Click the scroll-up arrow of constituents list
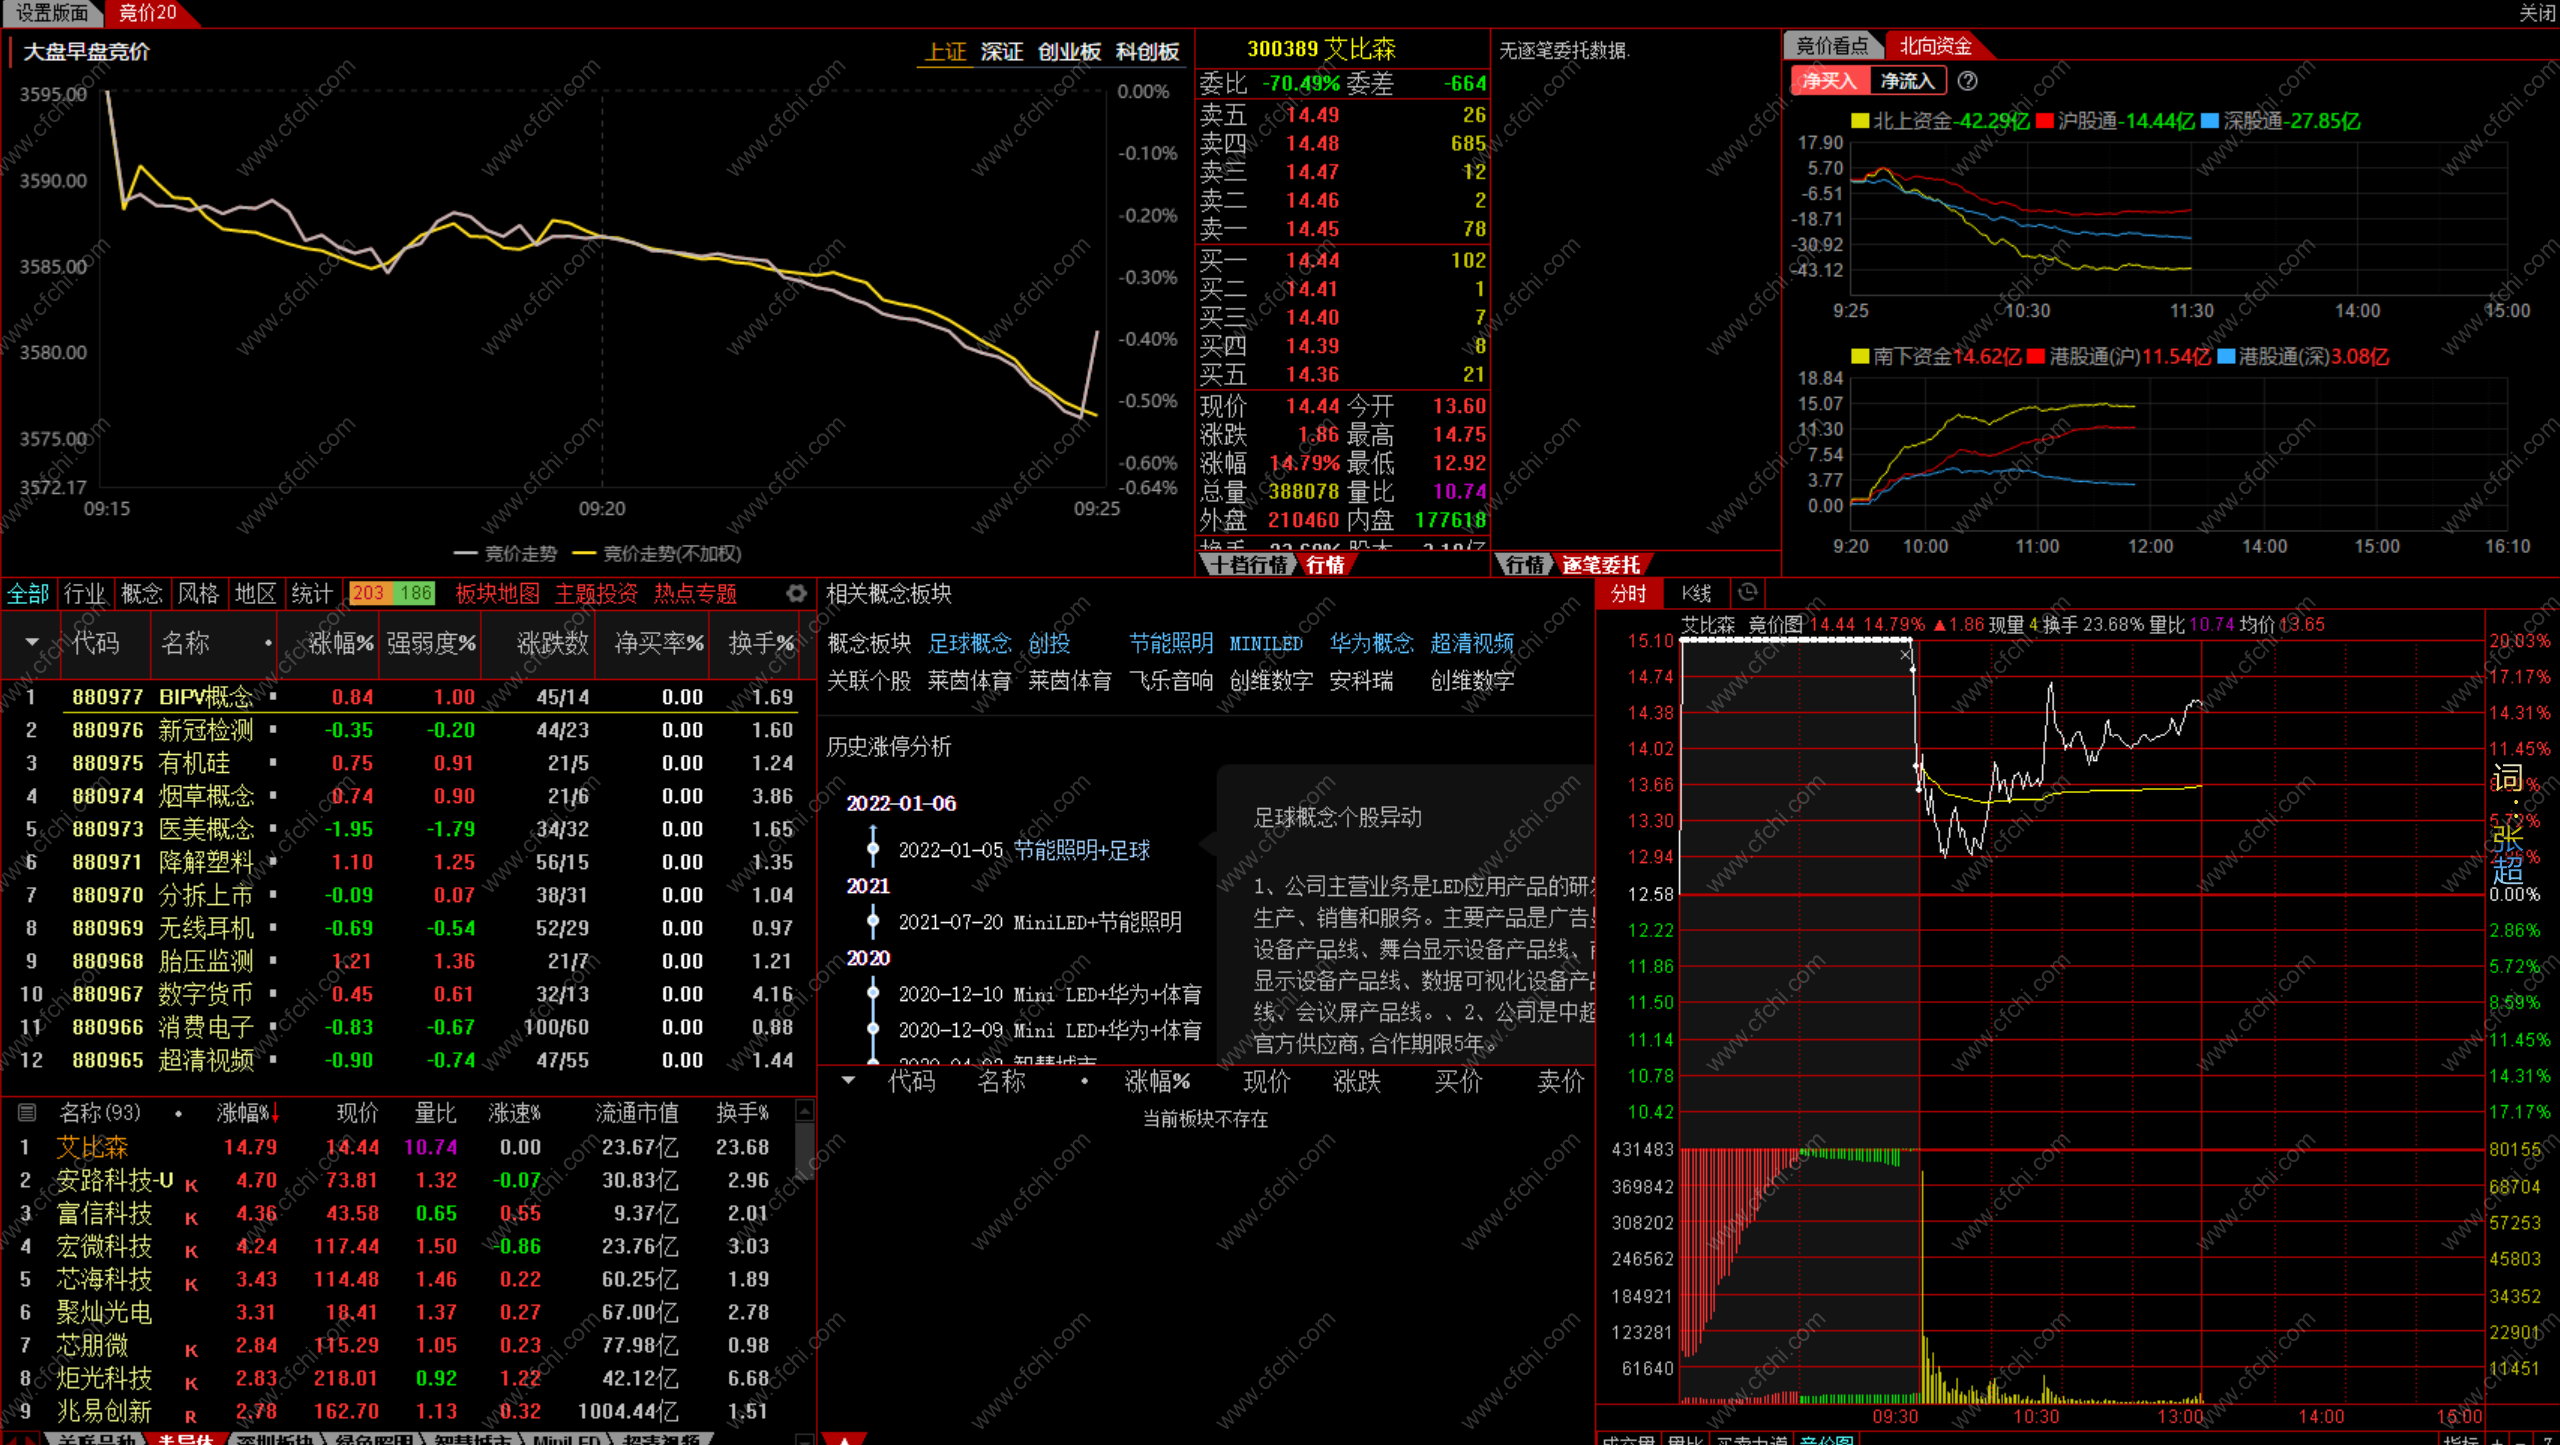 tap(804, 1110)
